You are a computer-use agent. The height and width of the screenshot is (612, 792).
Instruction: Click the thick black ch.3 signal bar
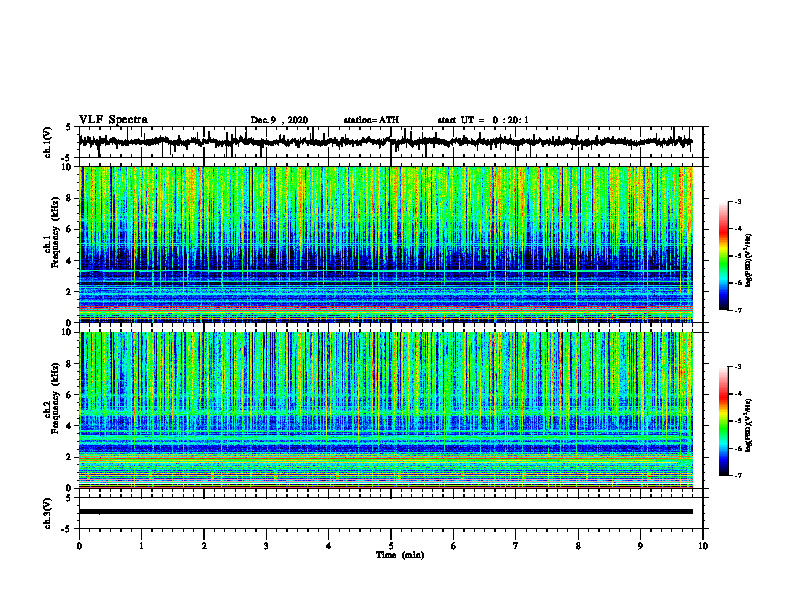tap(385, 512)
